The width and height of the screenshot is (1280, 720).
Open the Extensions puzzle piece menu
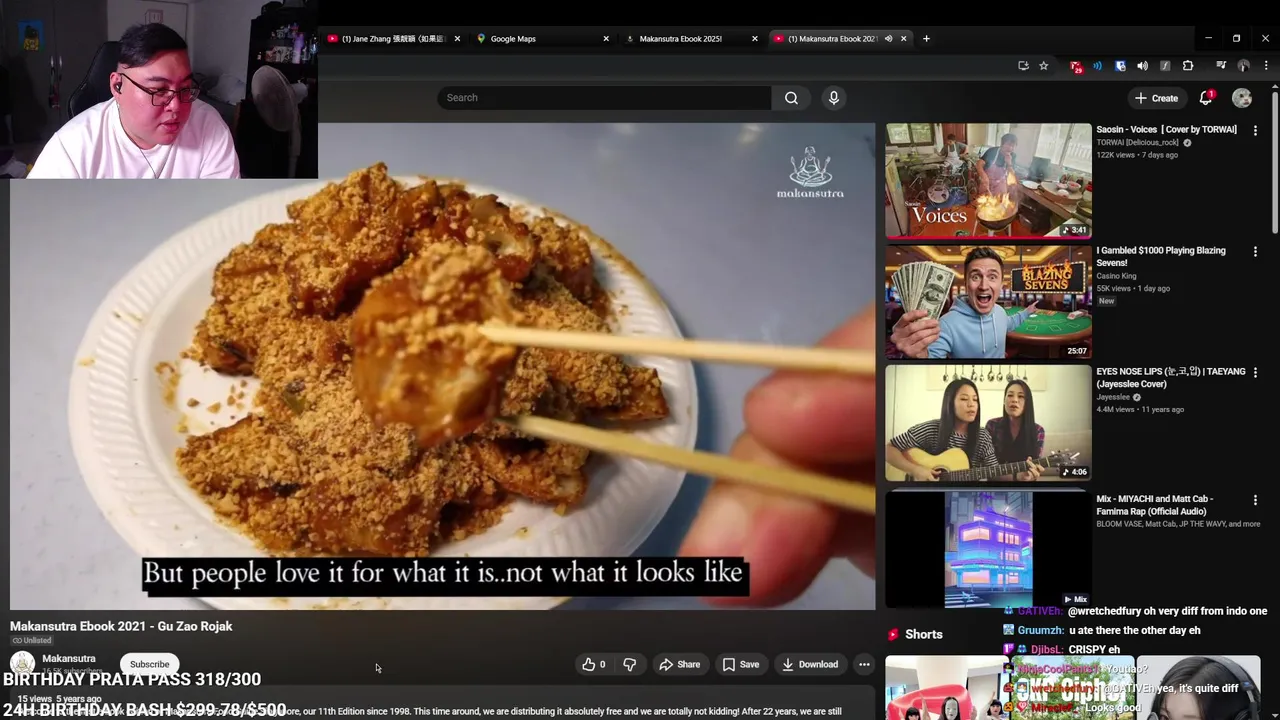[1188, 66]
